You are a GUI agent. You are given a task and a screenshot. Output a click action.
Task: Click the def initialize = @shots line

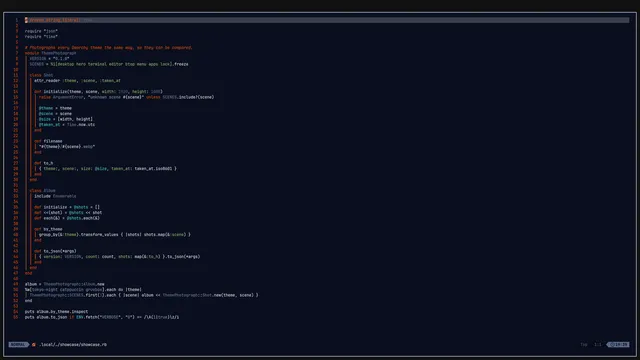tap(67, 207)
